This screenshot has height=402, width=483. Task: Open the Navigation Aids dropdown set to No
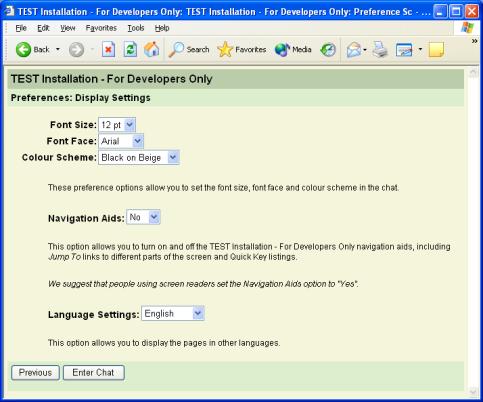tap(143, 217)
